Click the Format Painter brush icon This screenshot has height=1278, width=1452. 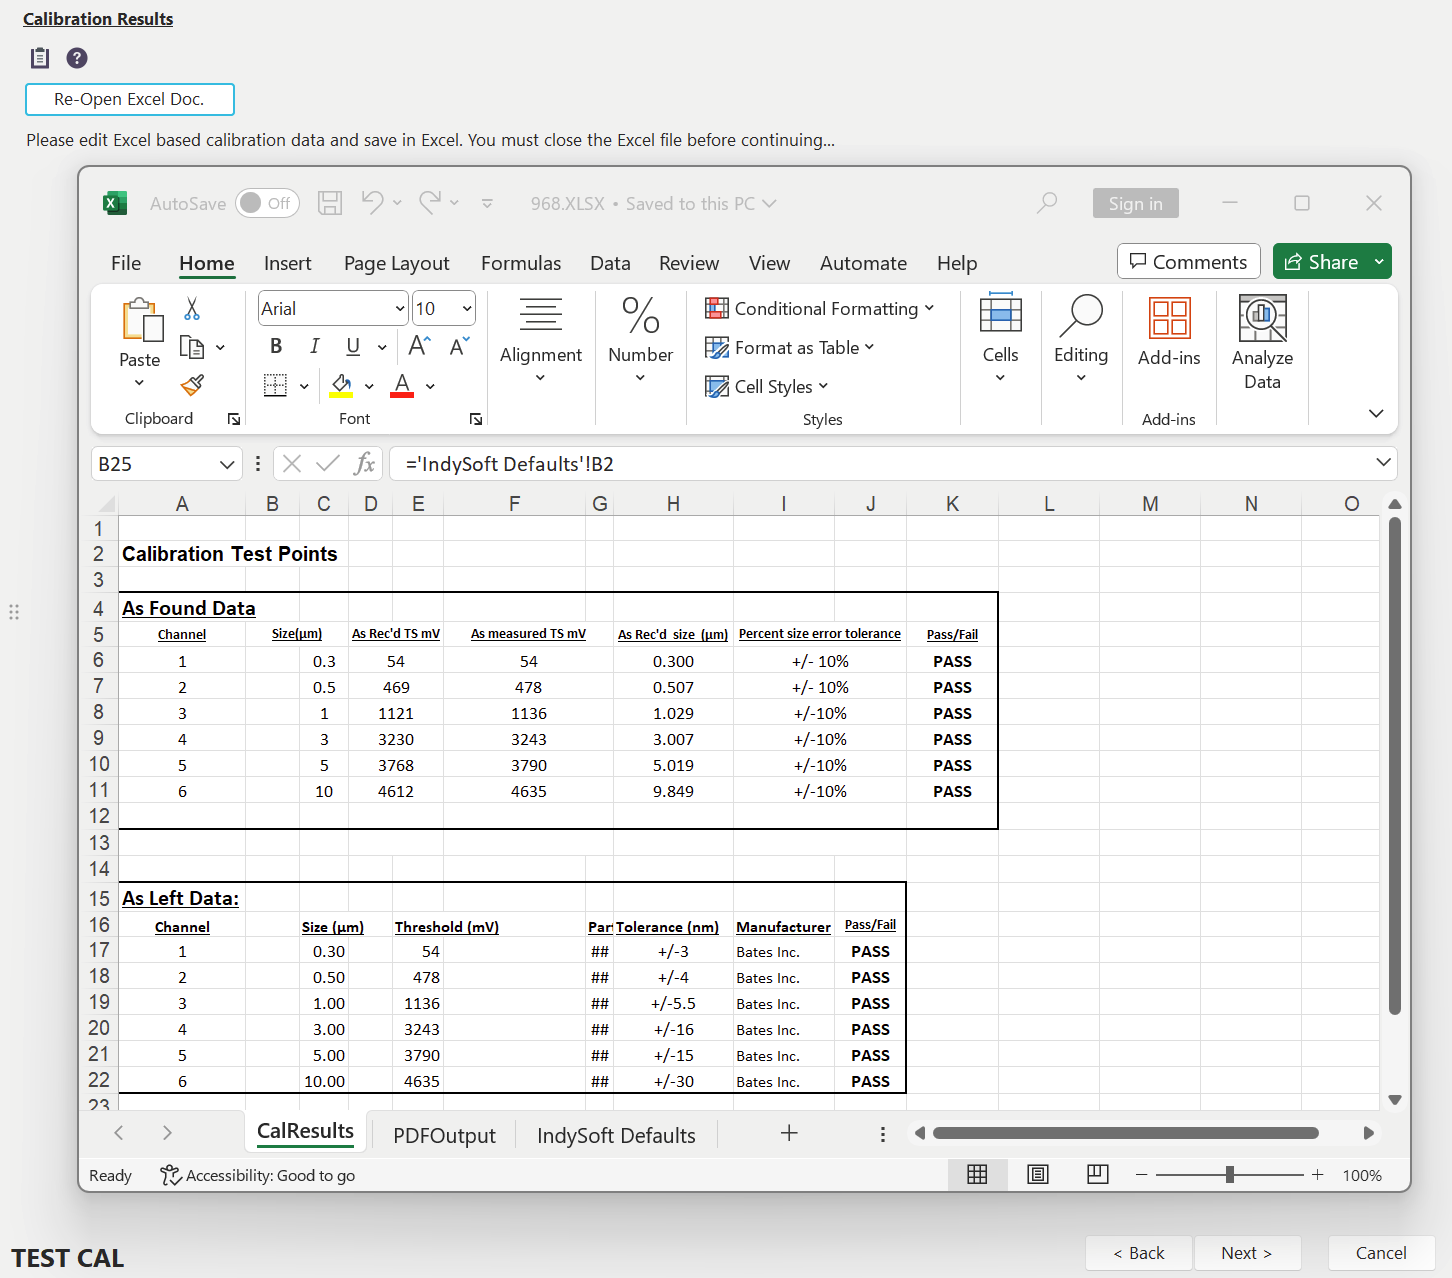[193, 385]
